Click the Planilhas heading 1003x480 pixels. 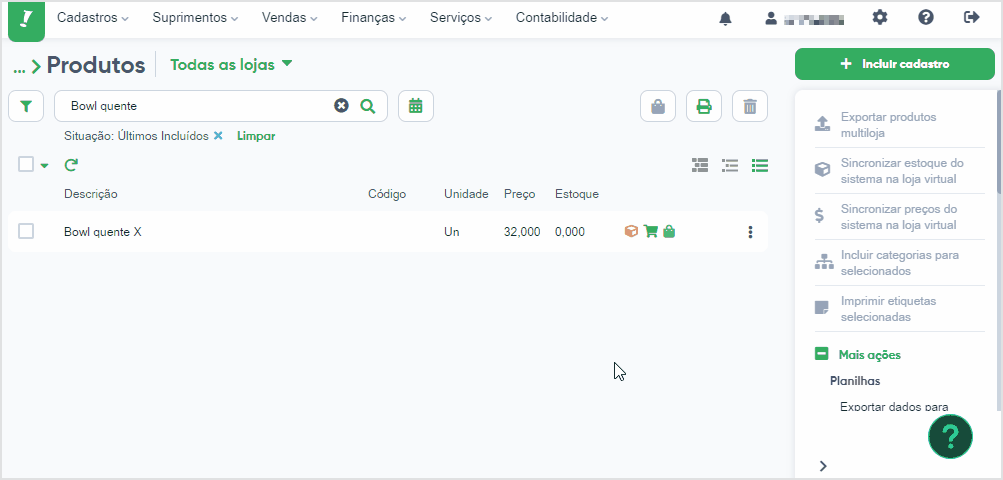pos(855,381)
